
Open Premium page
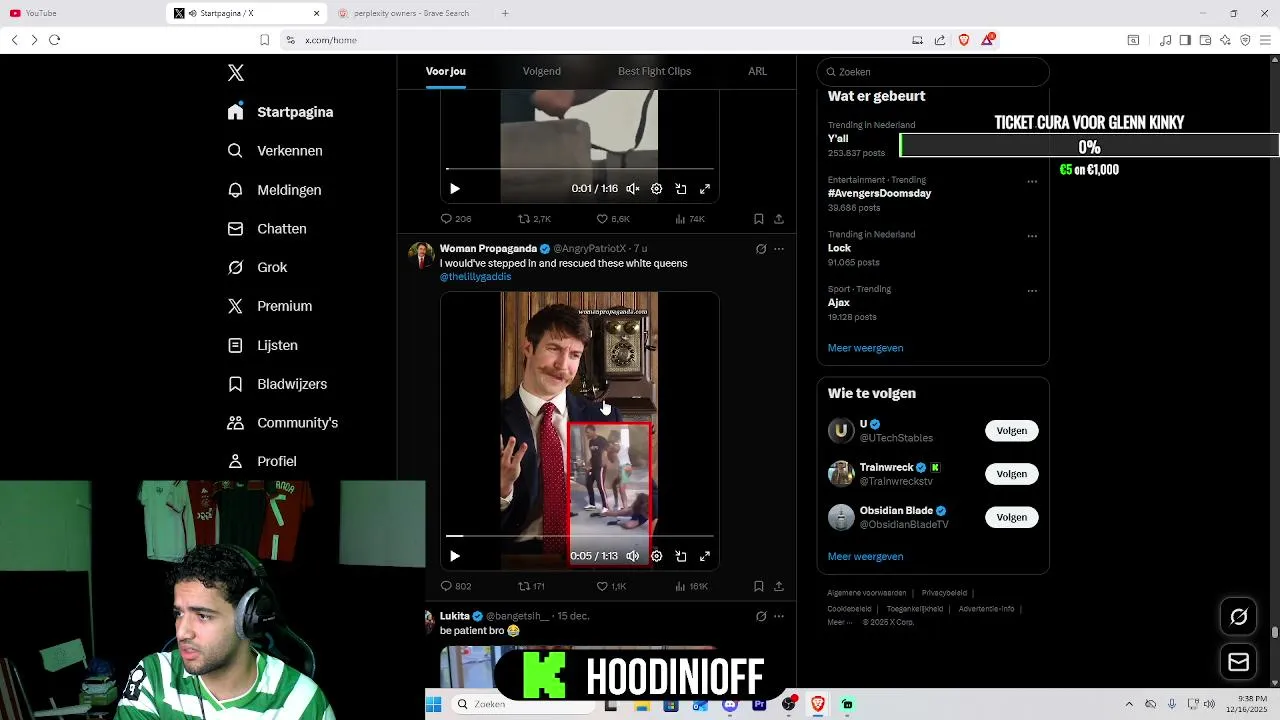pyautogui.click(x=270, y=306)
